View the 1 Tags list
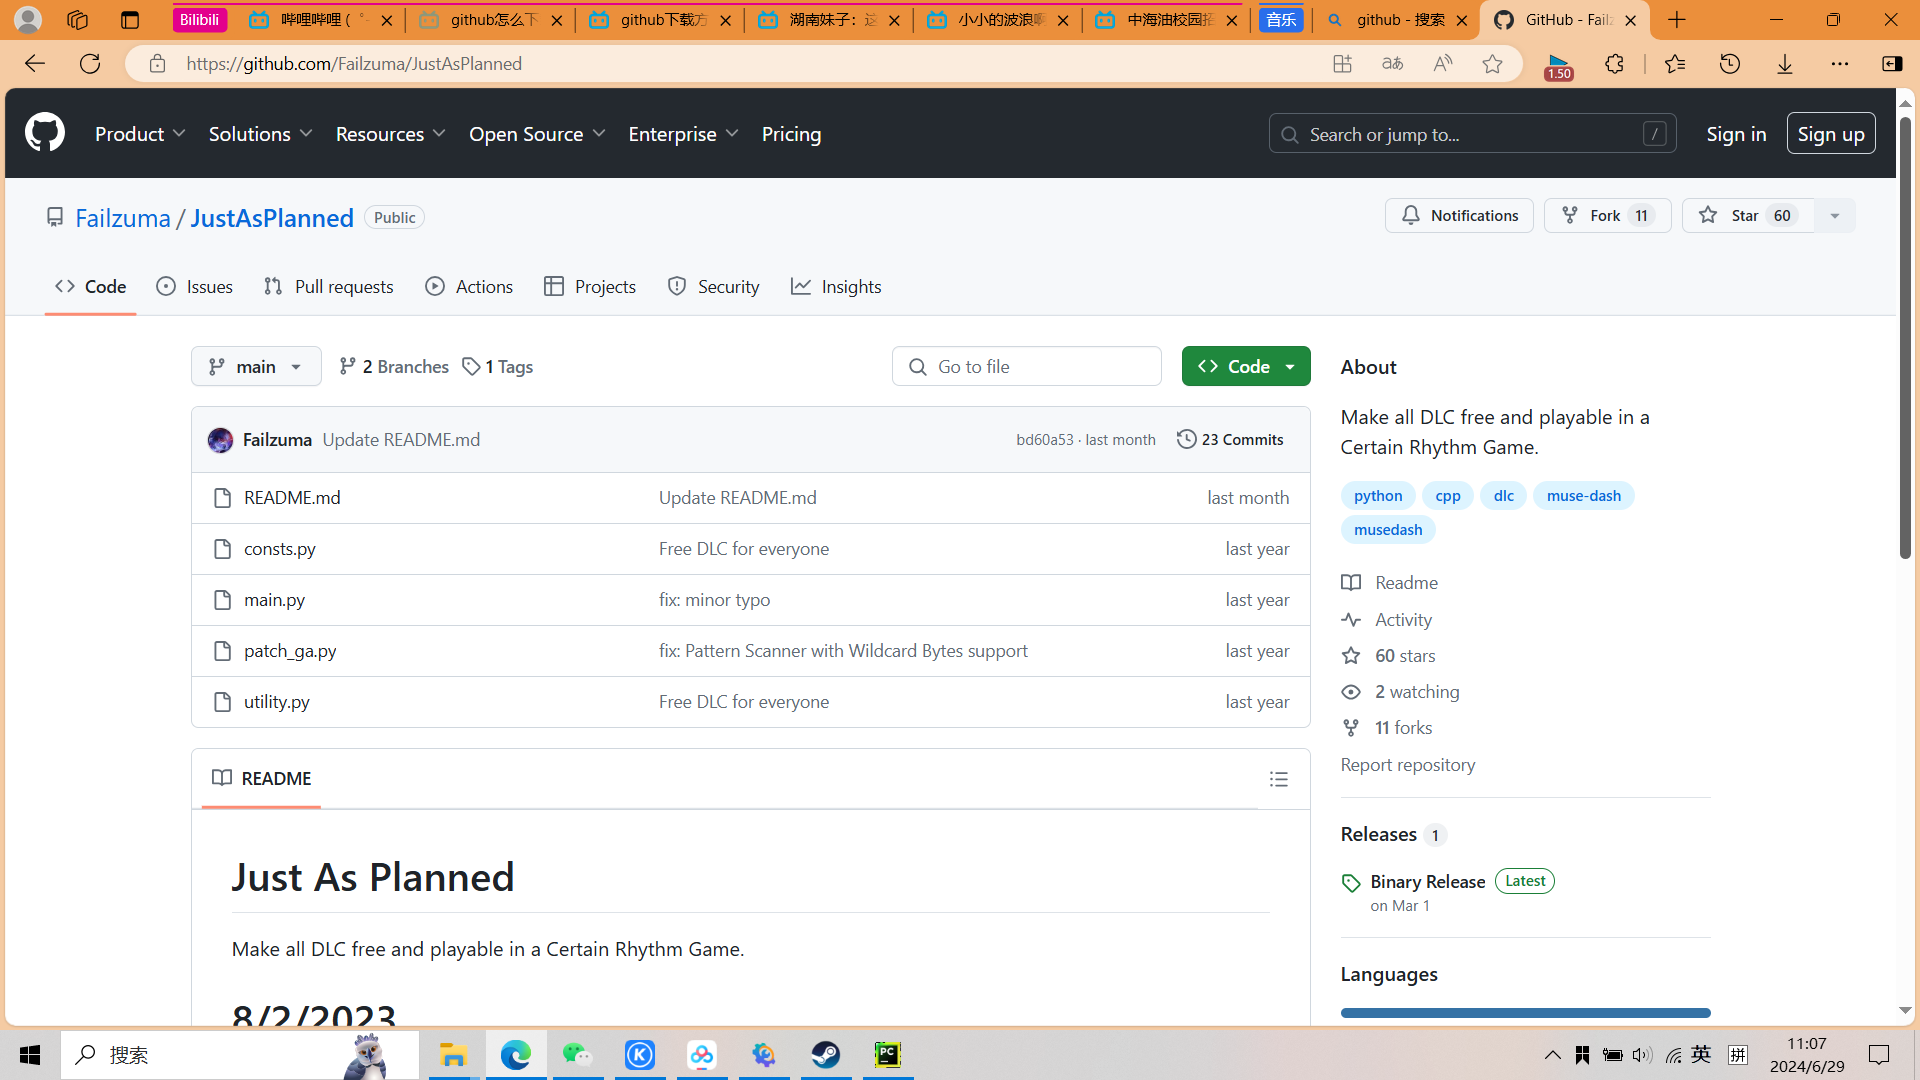The height and width of the screenshot is (1080, 1920). (497, 367)
